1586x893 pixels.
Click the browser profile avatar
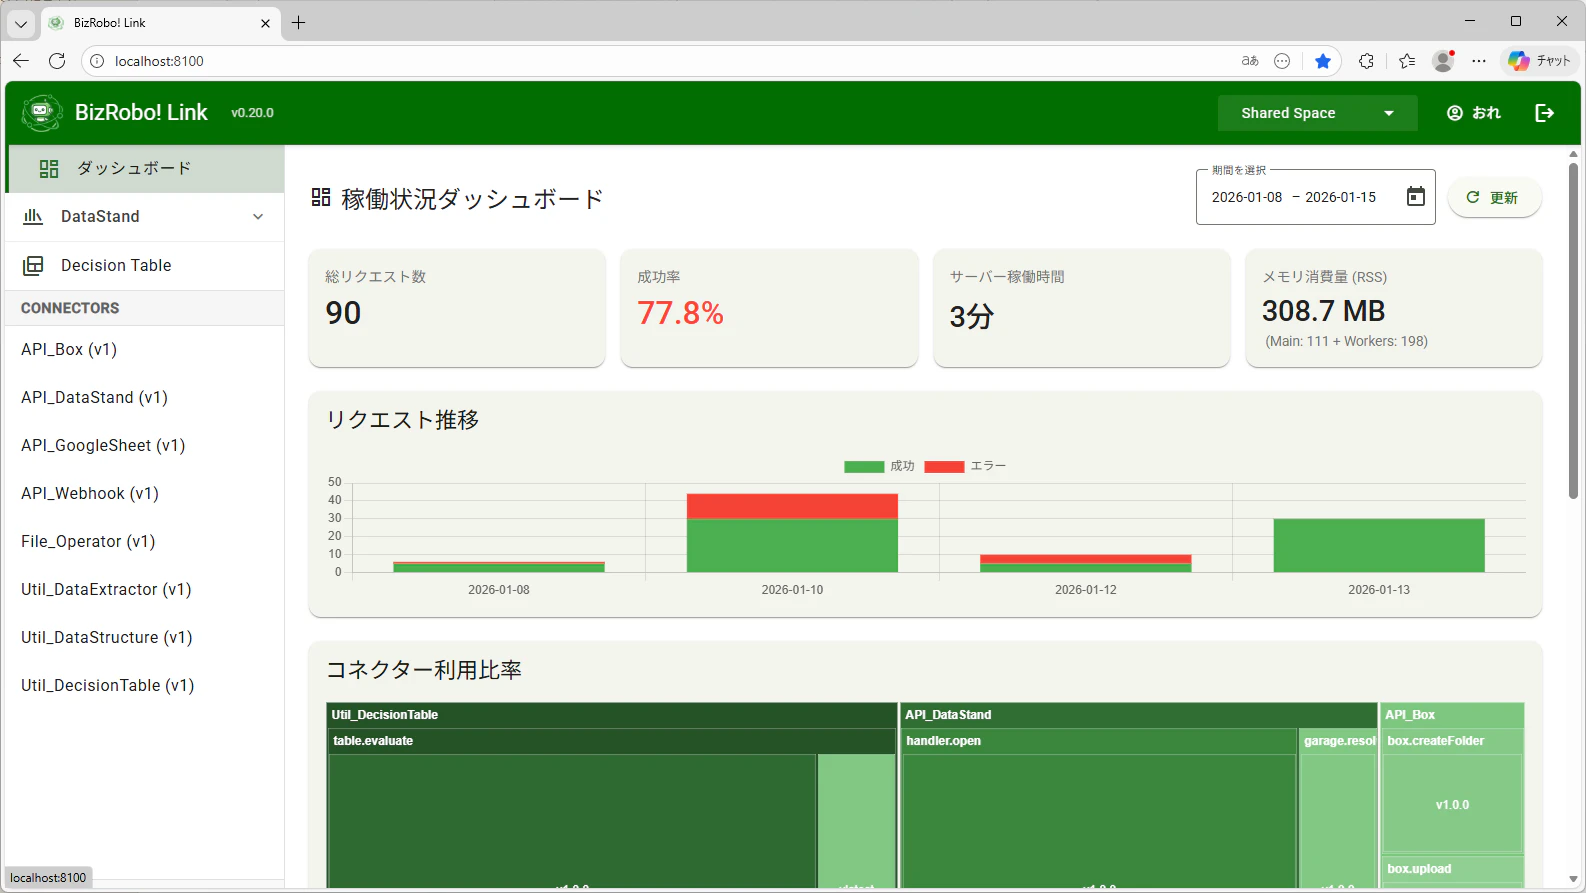click(1443, 61)
